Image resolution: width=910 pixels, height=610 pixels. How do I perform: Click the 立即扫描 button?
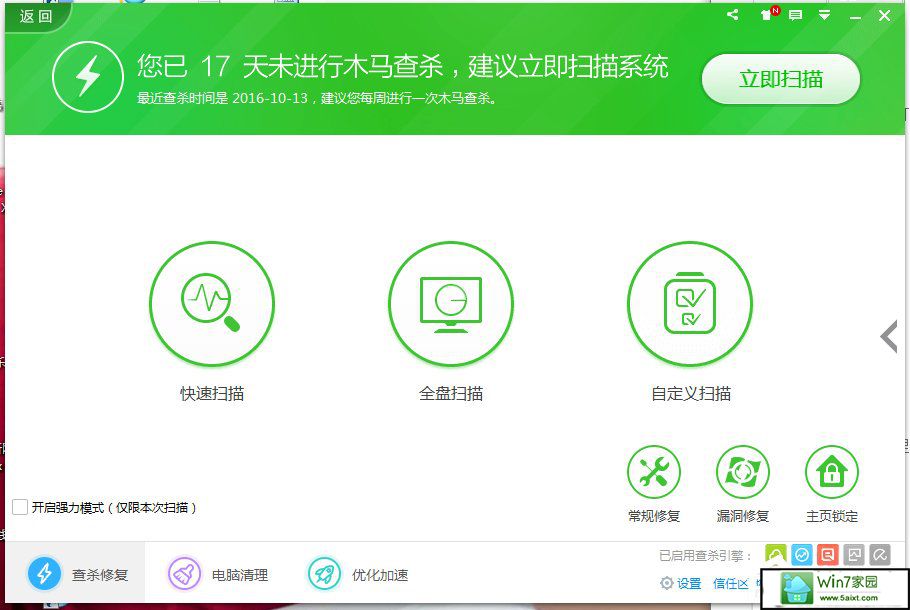coord(781,79)
